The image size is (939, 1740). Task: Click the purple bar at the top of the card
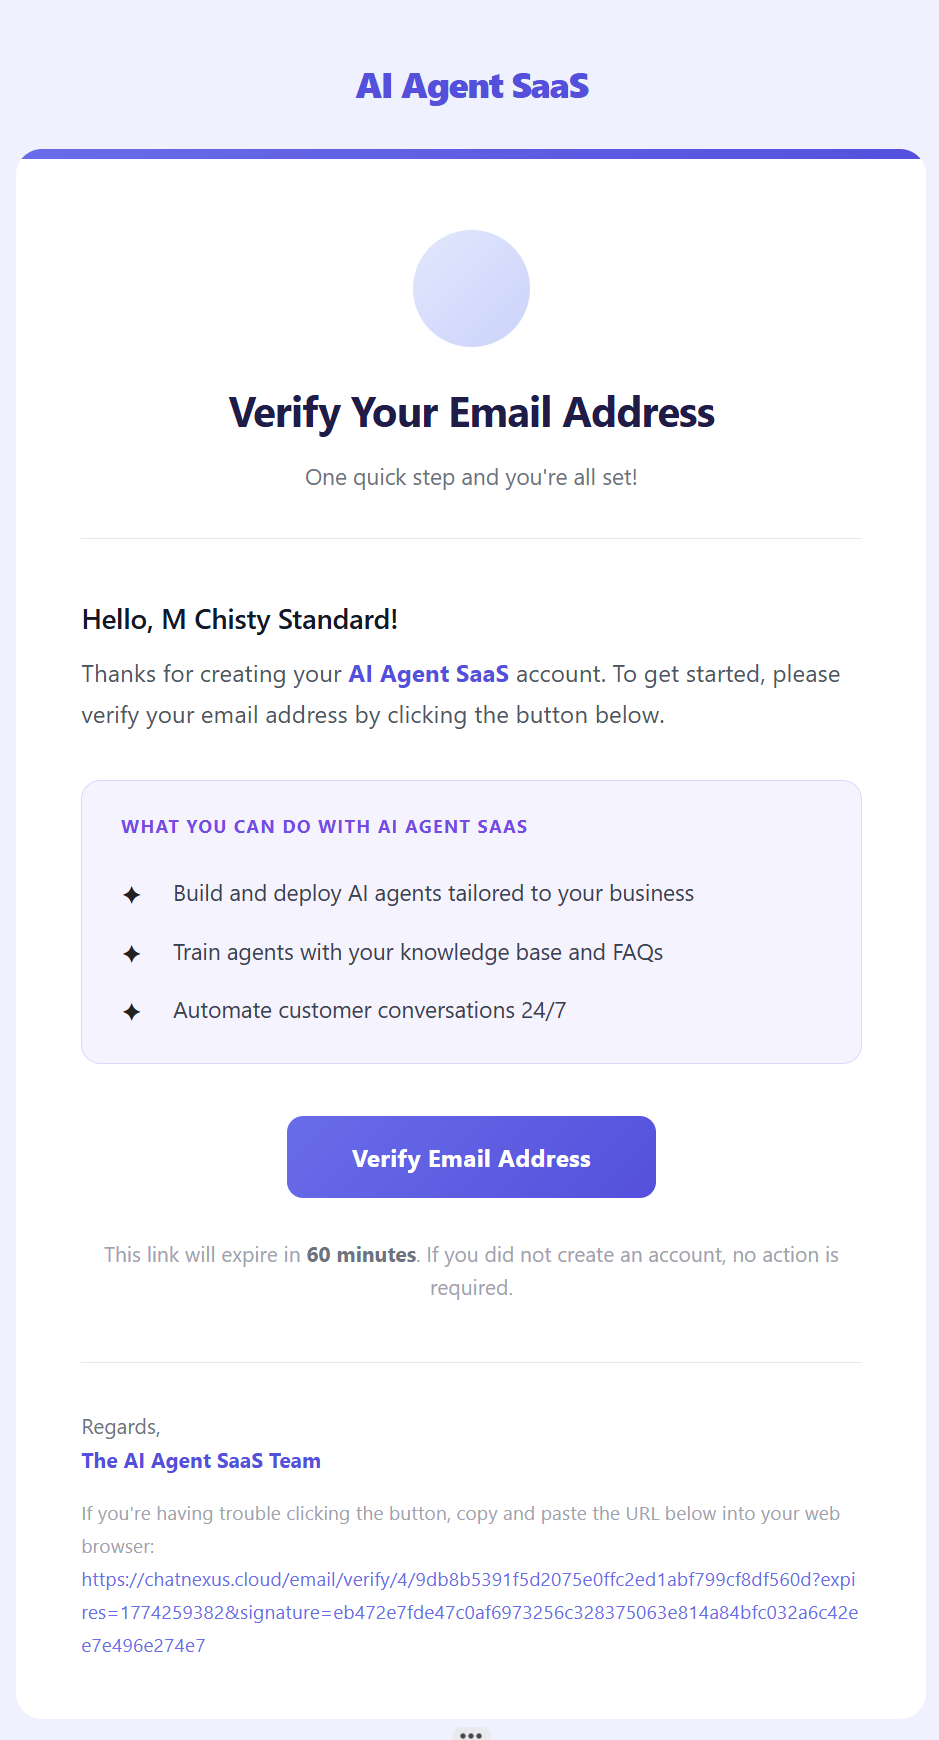471,154
